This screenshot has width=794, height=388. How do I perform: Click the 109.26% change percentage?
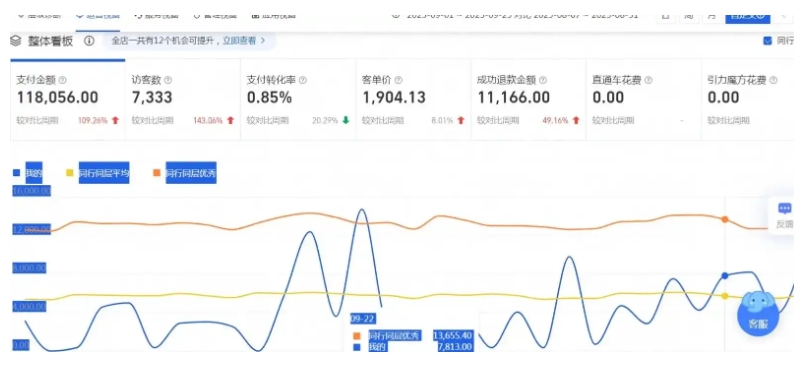(93, 121)
